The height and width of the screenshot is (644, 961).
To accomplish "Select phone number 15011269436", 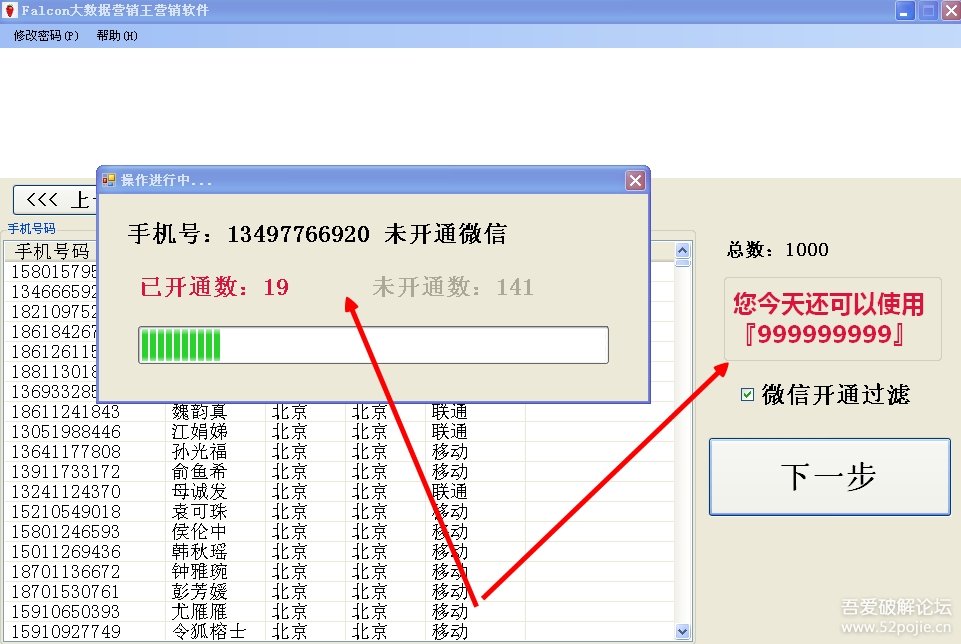I will pos(66,551).
